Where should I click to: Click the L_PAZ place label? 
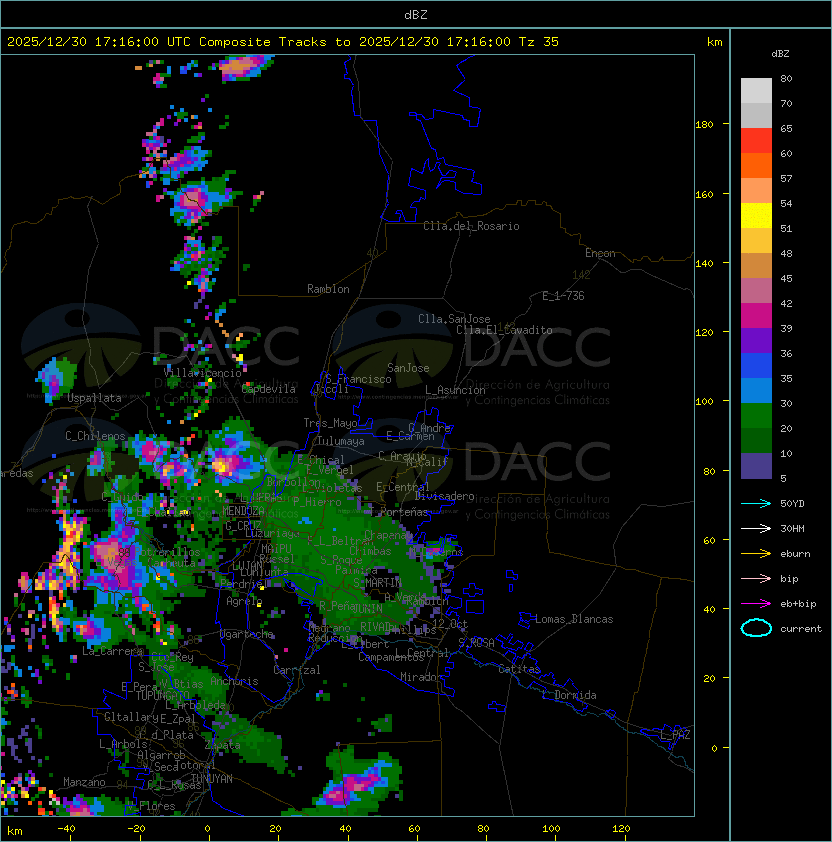tap(675, 735)
